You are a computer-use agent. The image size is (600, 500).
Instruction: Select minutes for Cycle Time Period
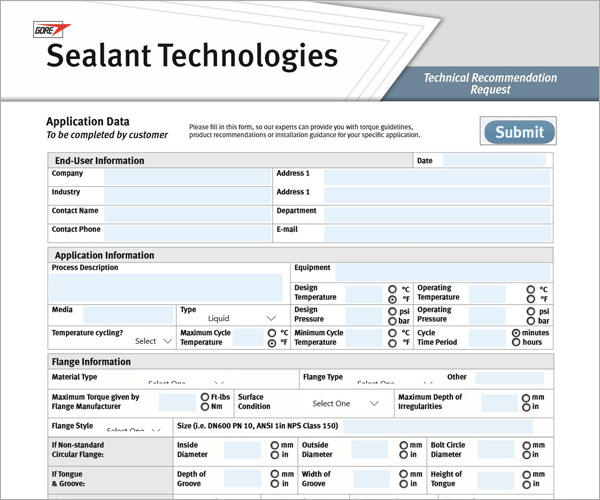pyautogui.click(x=516, y=333)
